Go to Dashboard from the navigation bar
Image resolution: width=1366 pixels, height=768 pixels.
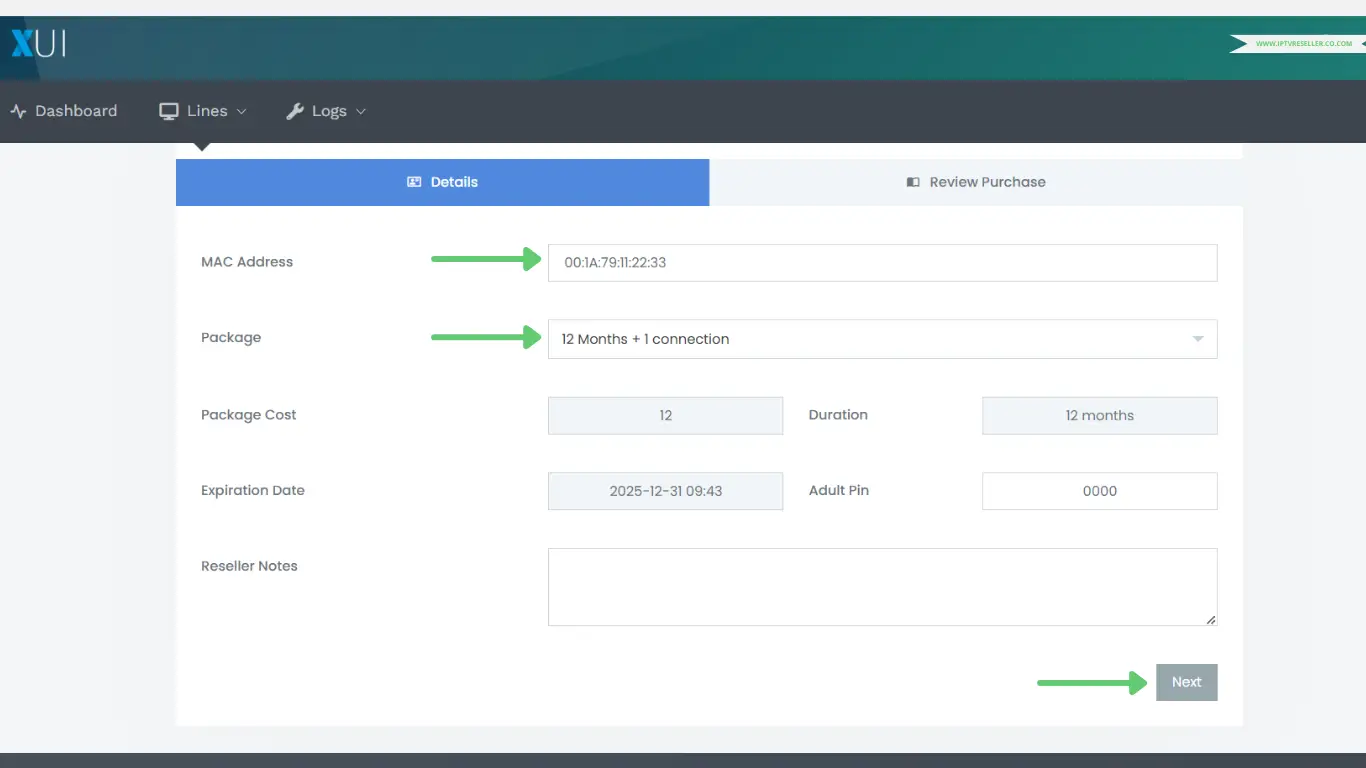point(64,111)
